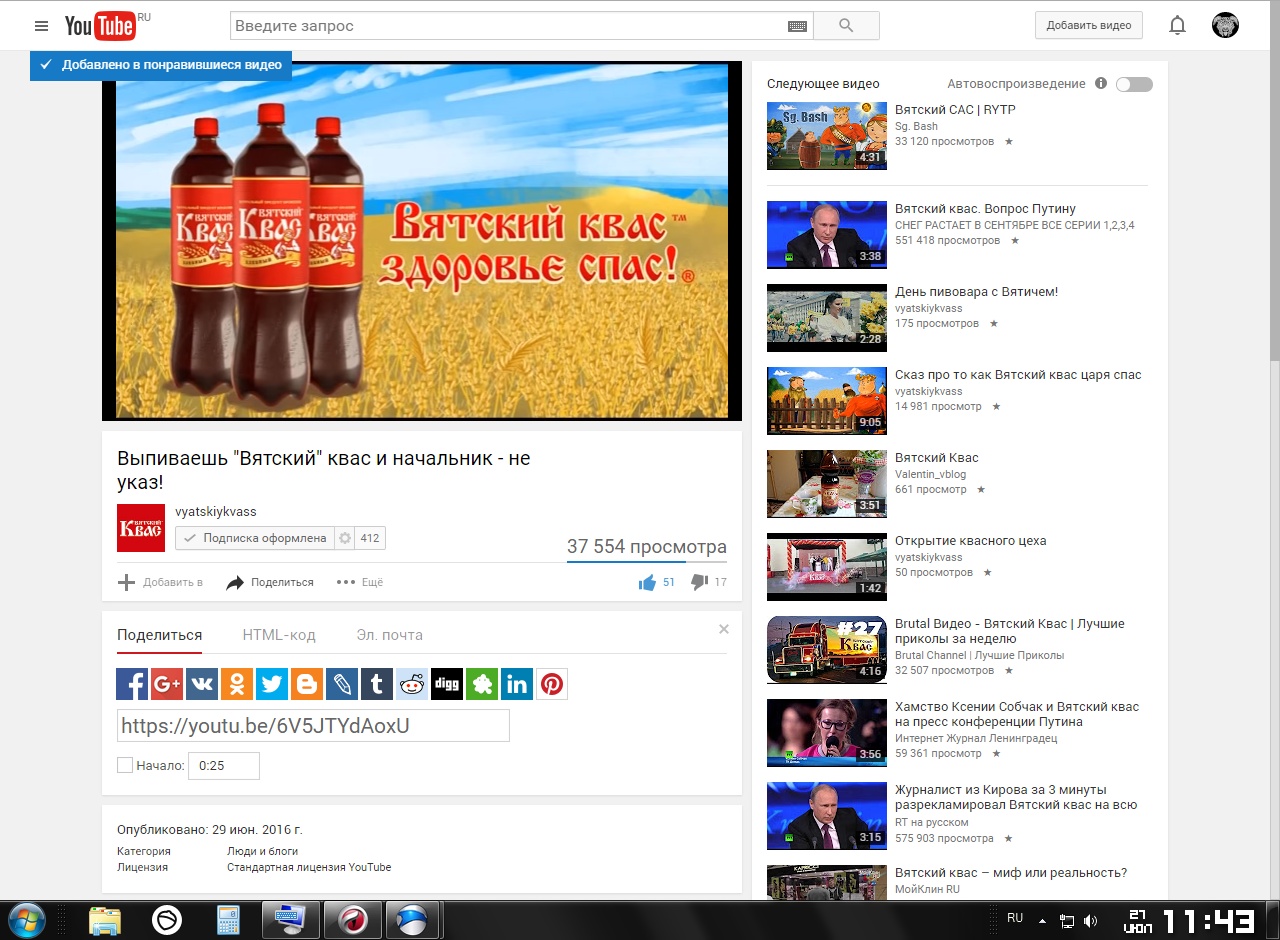Screen dimensions: 1280x940
Task: Share the video on reddit
Action: pos(412,684)
